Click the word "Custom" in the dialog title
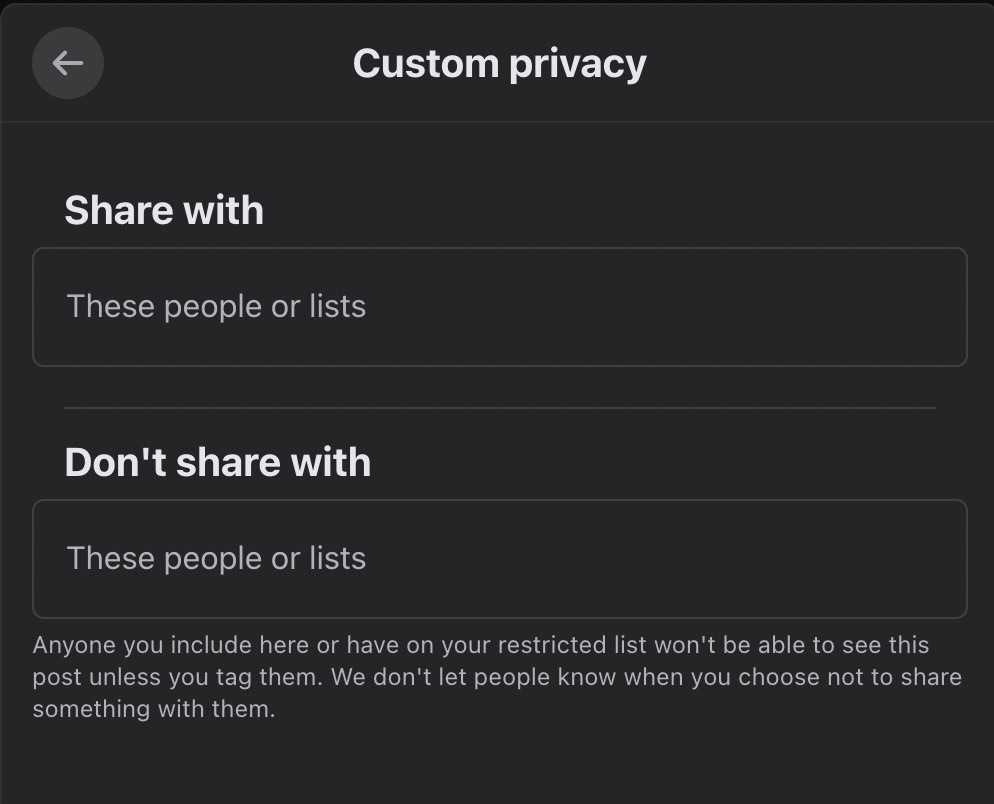This screenshot has height=804, width=994. point(425,64)
